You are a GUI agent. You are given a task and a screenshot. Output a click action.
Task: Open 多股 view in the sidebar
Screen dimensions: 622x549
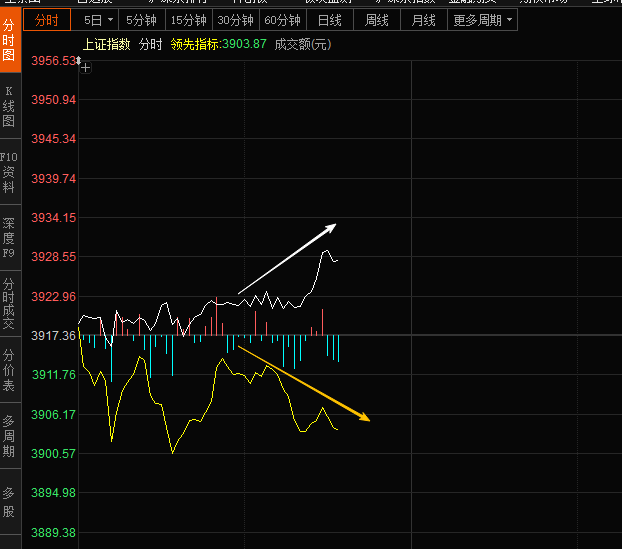[9, 502]
